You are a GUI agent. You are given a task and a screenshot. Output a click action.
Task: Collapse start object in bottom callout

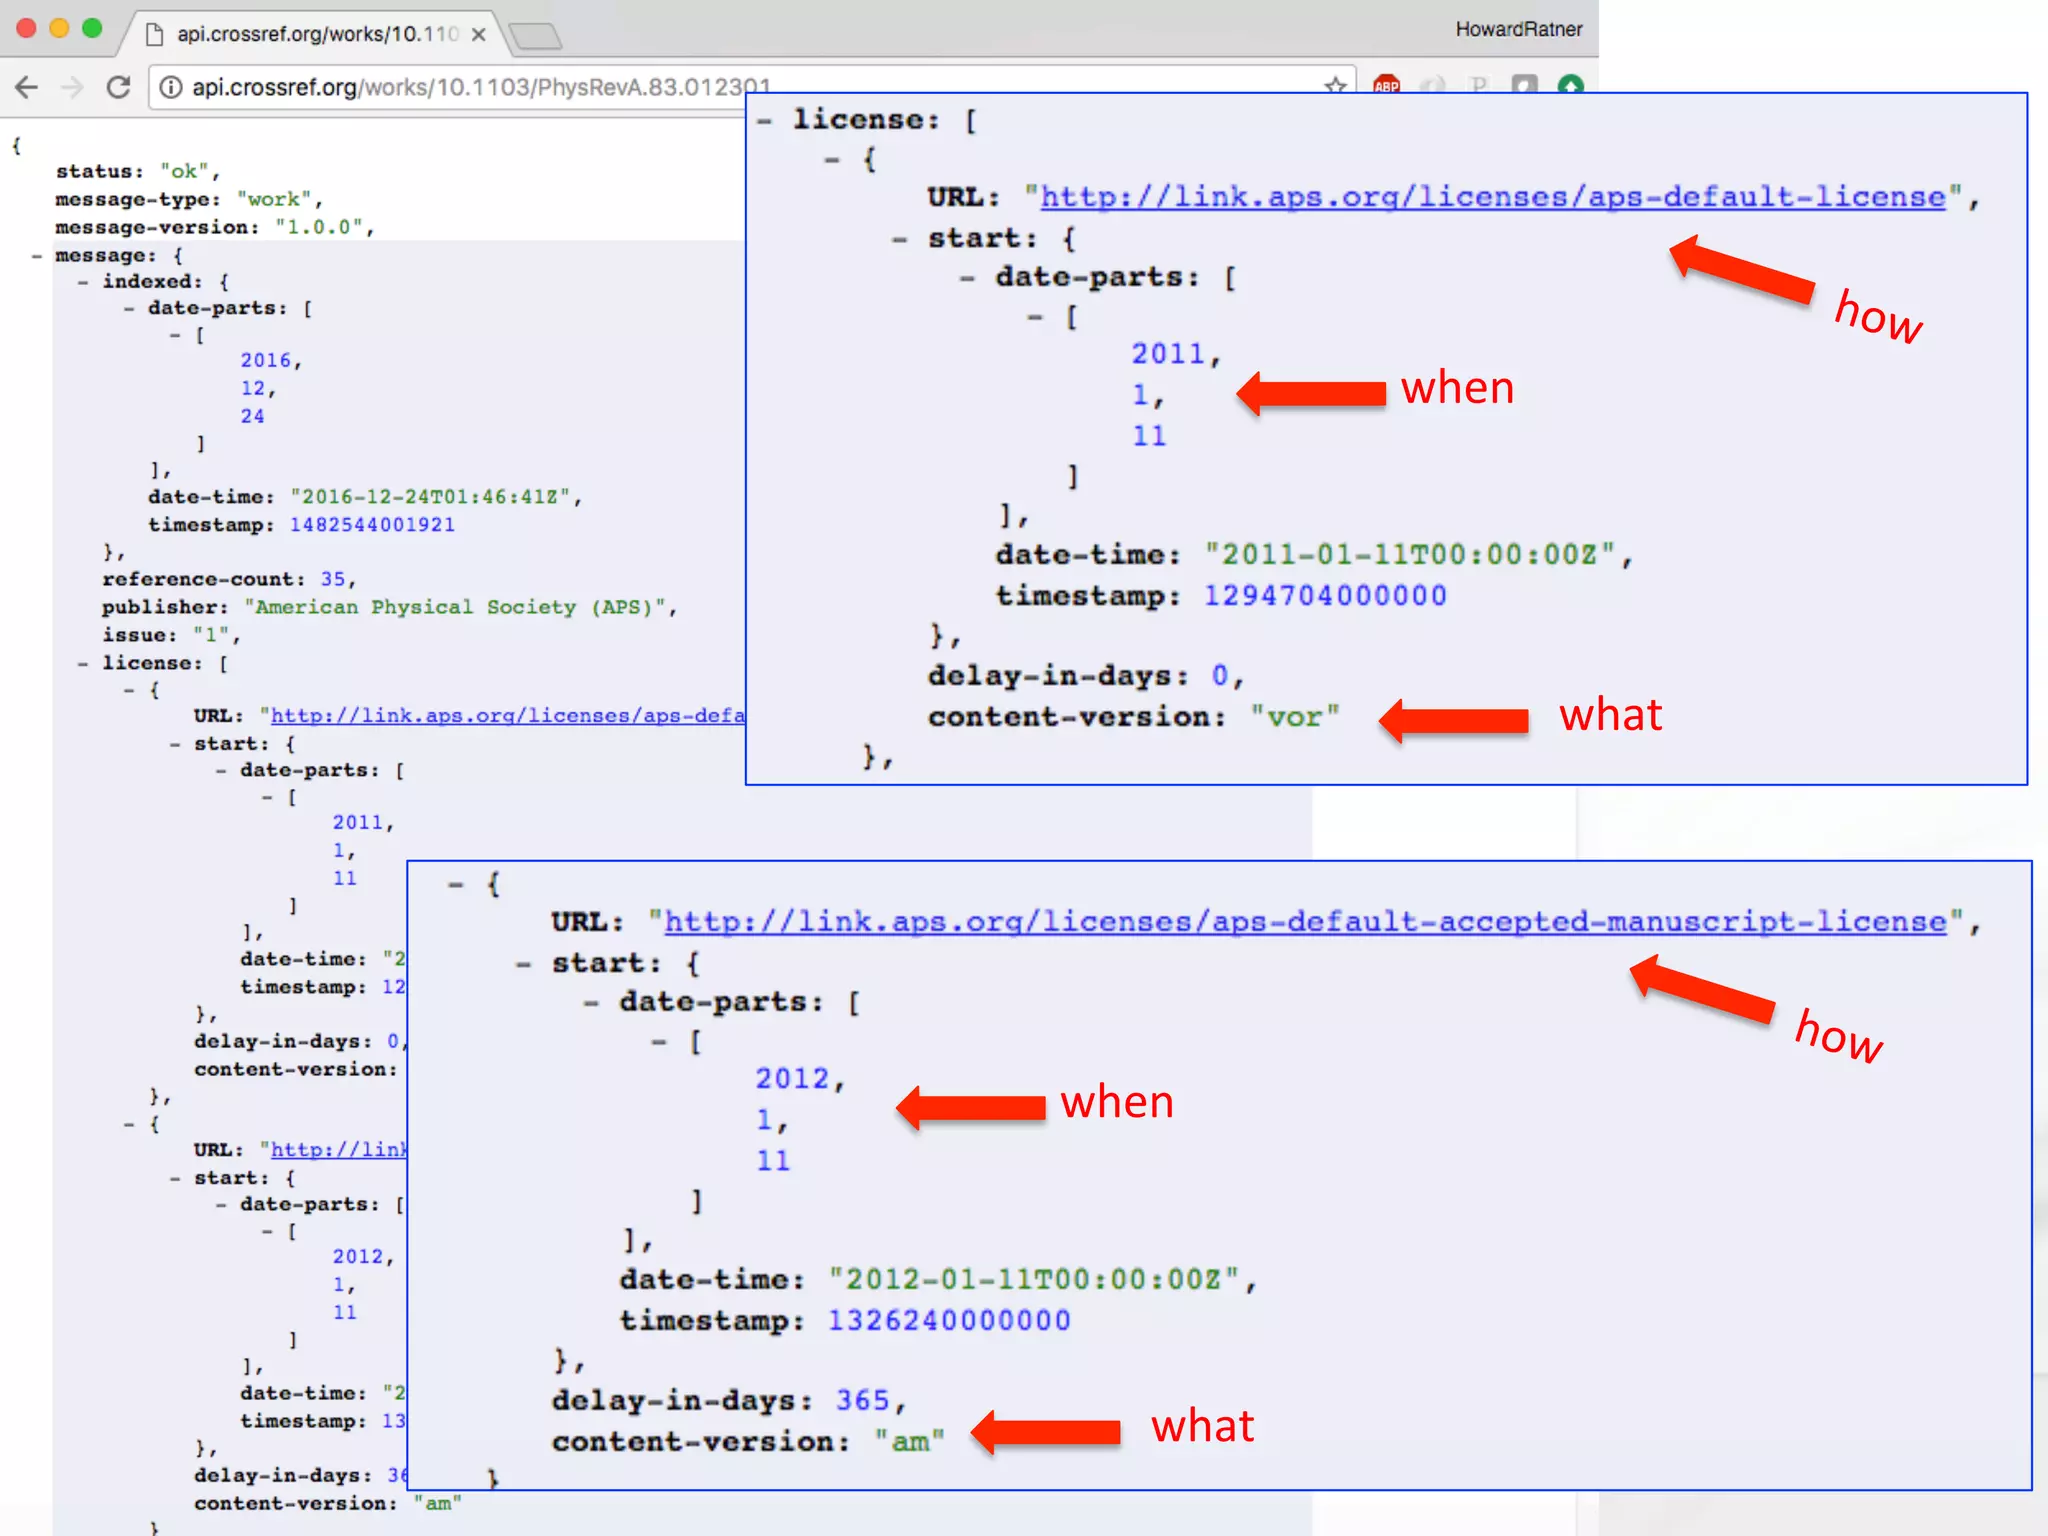(524, 964)
